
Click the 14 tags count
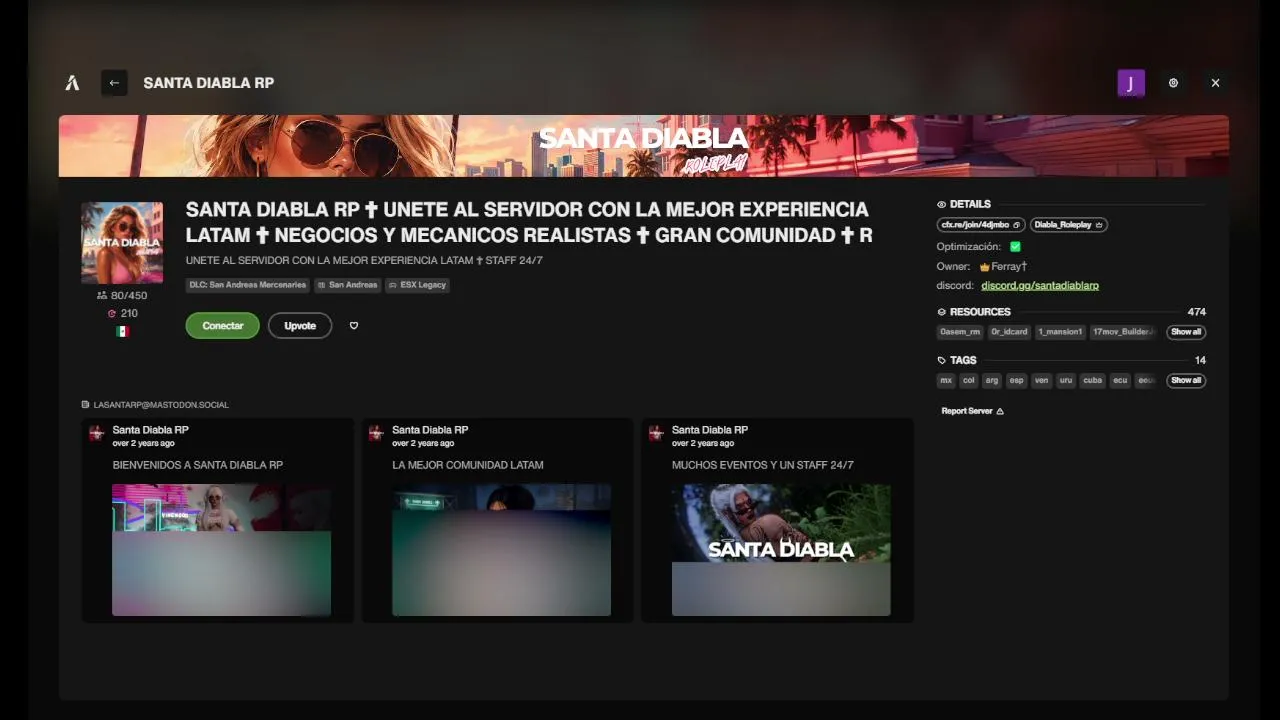(x=1200, y=360)
